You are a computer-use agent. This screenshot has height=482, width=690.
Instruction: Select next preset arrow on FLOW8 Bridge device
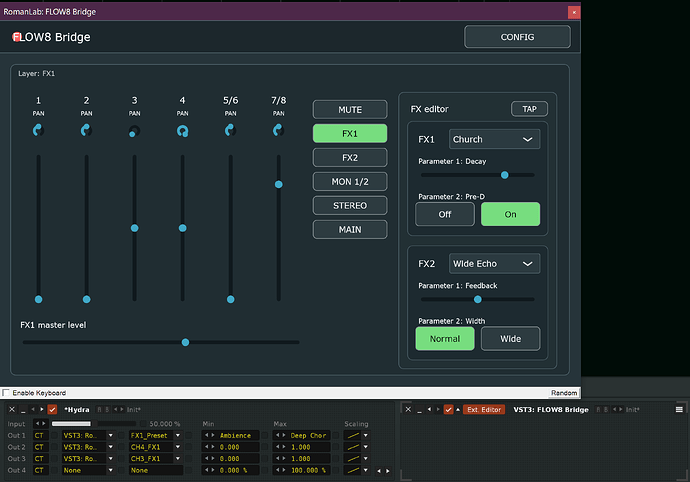[x=621, y=409]
